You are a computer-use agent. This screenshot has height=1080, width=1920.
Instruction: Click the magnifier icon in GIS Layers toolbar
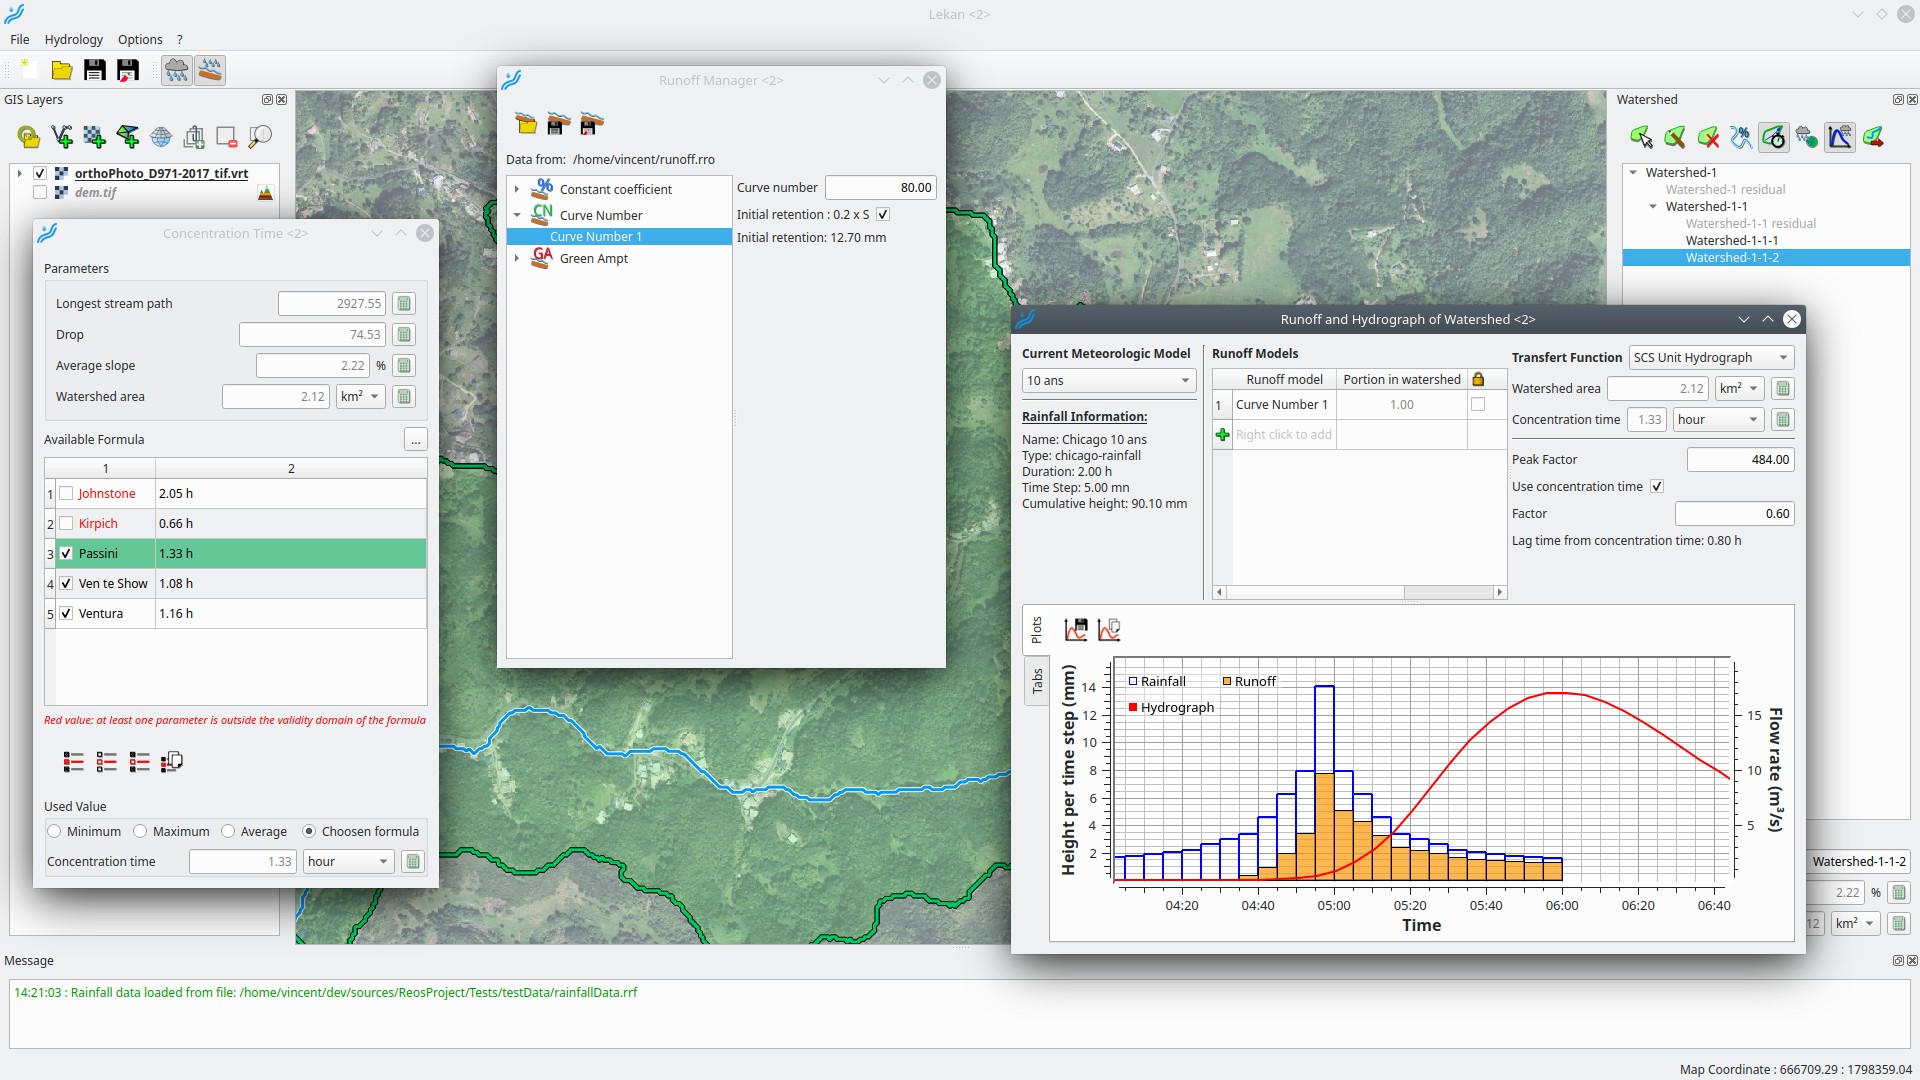260,137
